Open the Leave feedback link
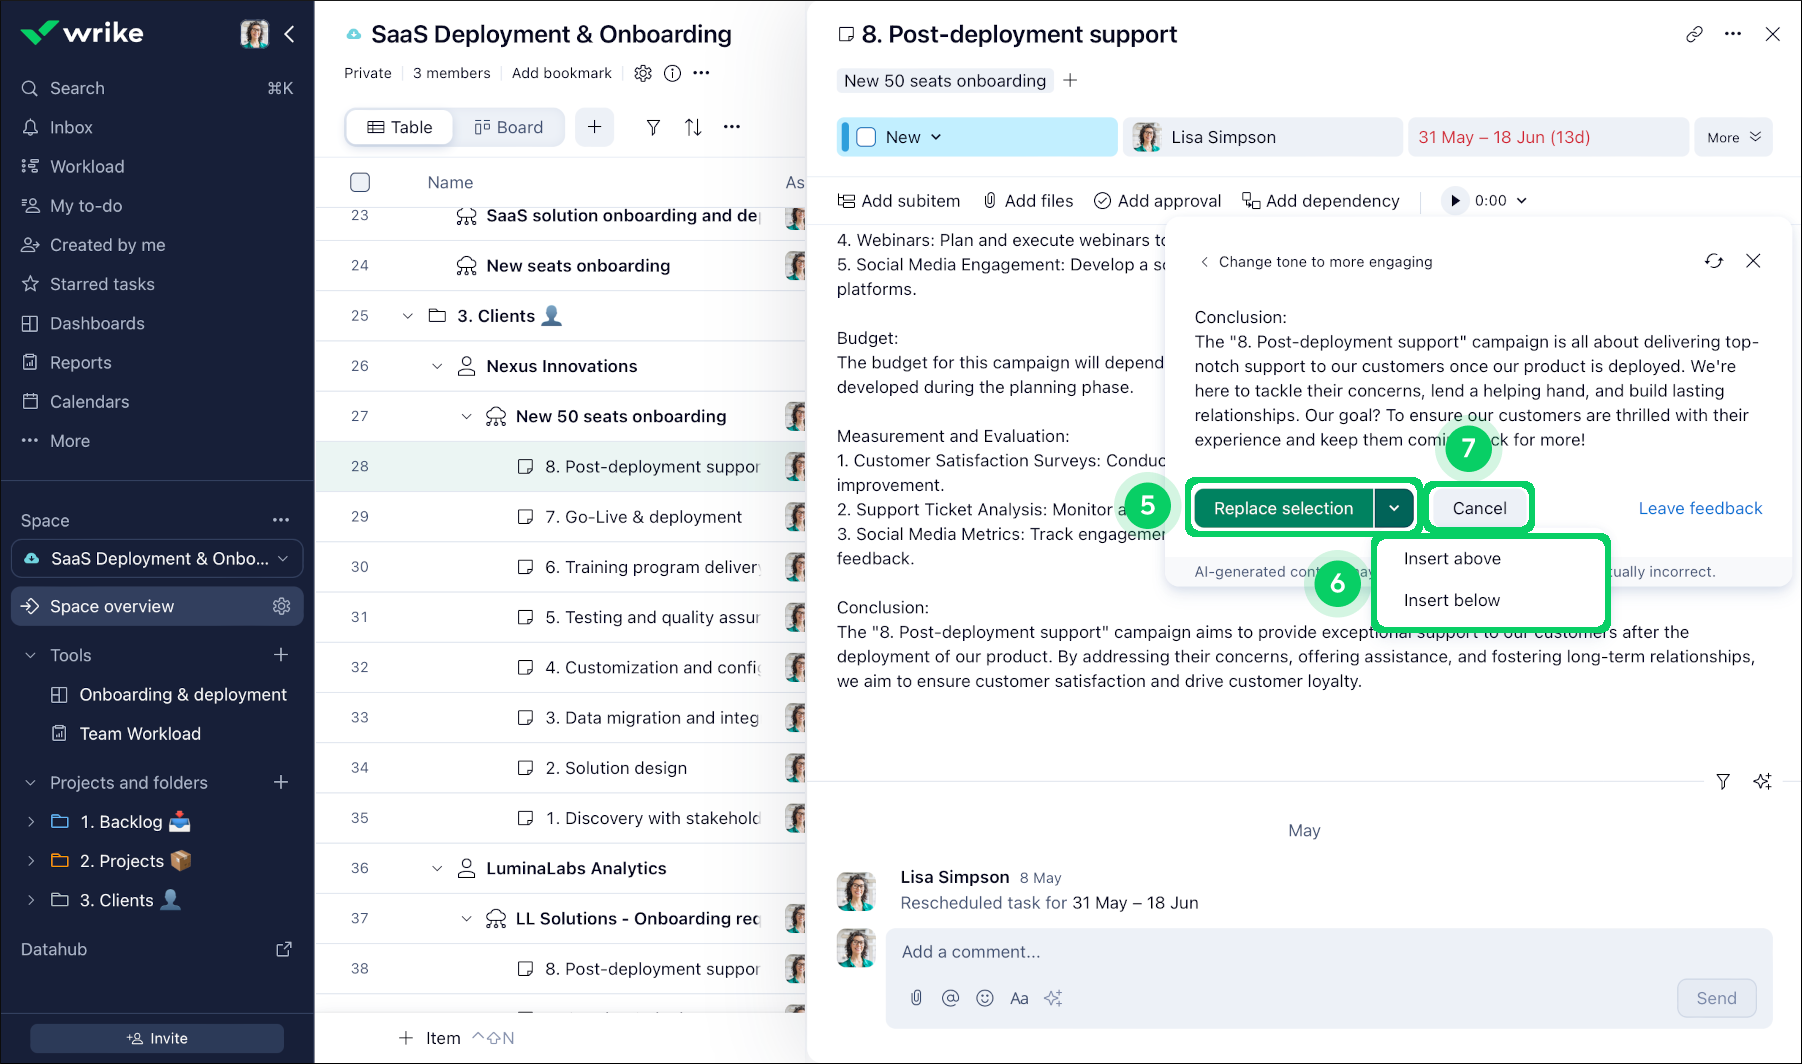Screen dimensions: 1802x1064 coord(1700,508)
